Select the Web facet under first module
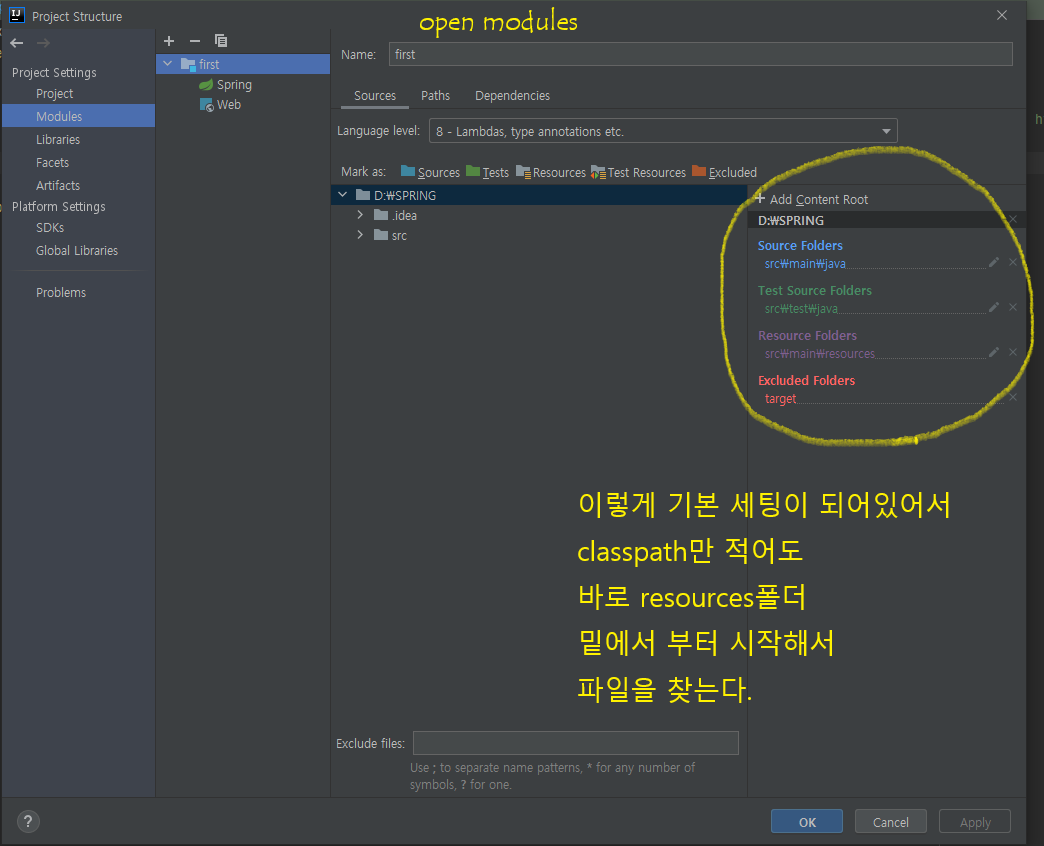 [x=227, y=104]
